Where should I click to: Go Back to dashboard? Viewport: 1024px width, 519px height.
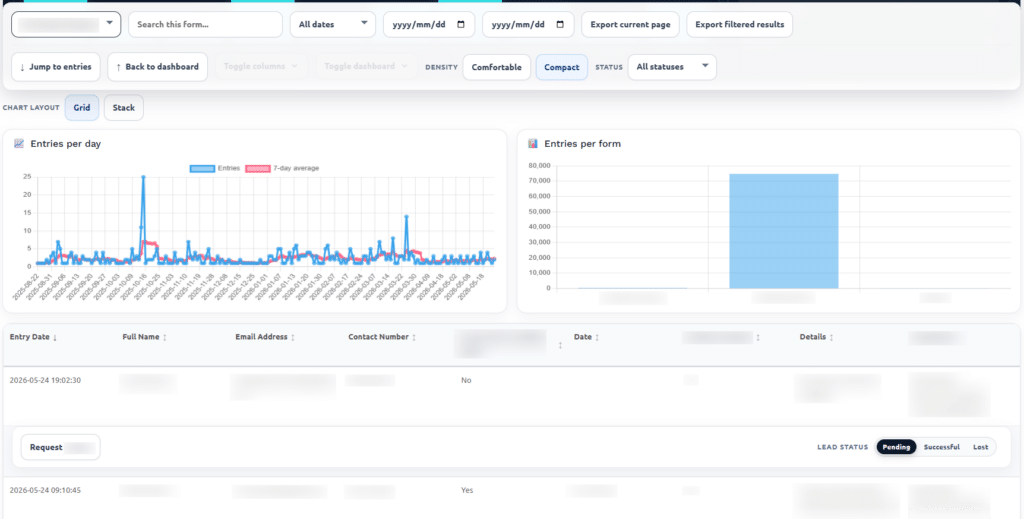click(157, 67)
